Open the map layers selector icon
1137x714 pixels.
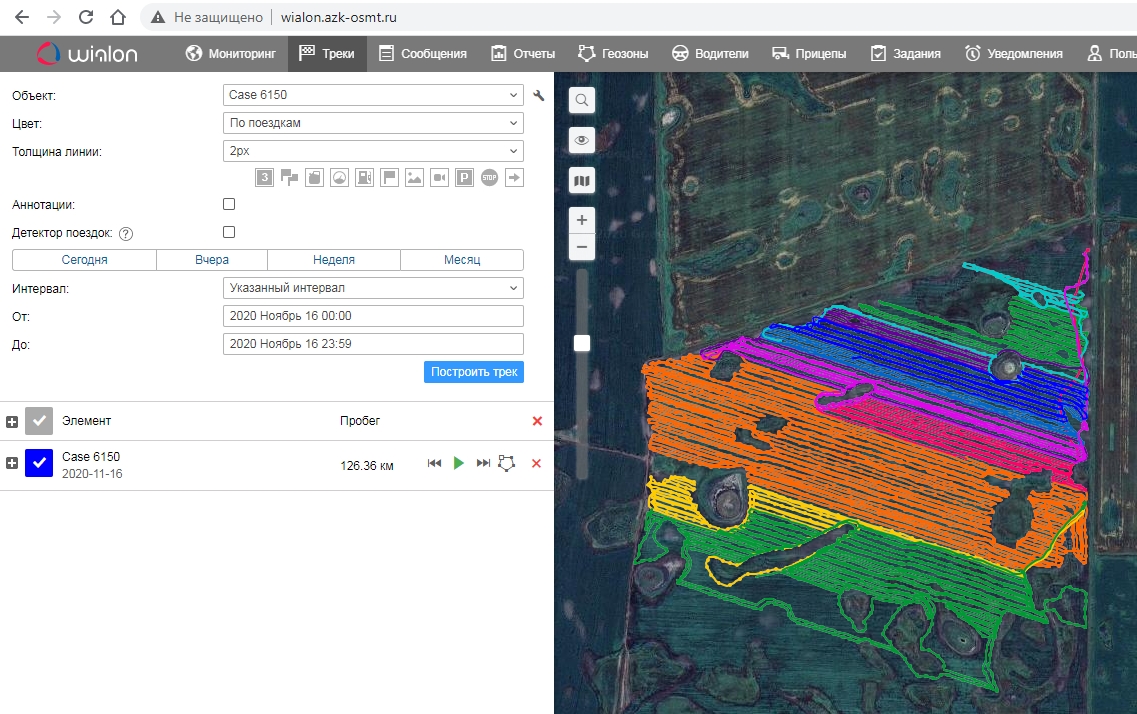(582, 181)
